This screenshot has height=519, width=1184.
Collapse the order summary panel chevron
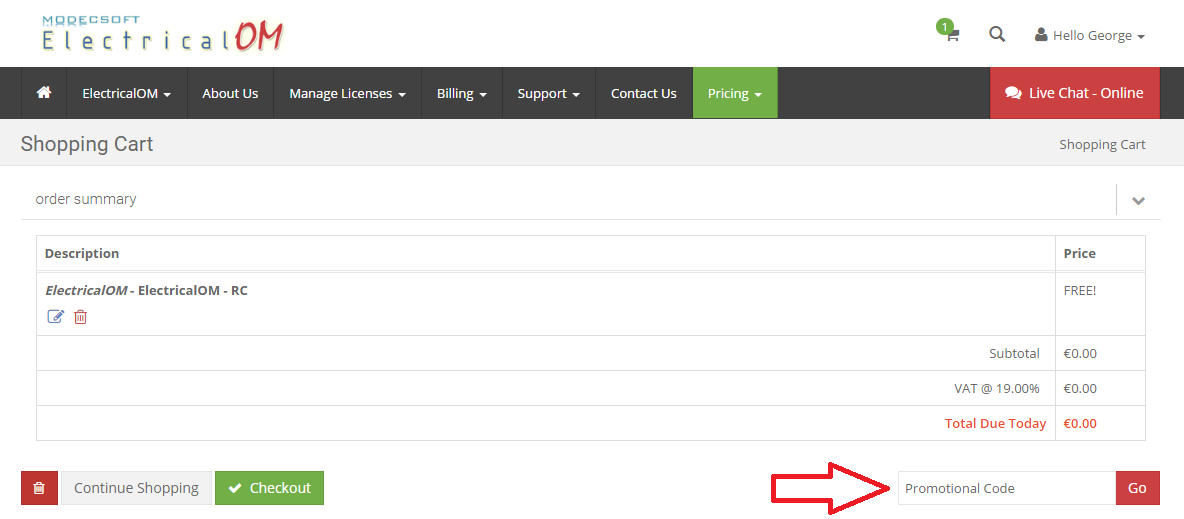pos(1139,200)
